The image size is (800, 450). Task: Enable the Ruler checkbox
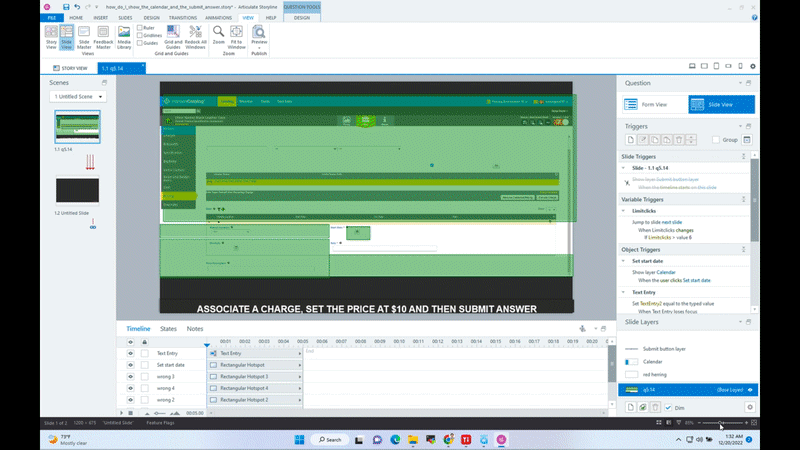tap(137, 27)
